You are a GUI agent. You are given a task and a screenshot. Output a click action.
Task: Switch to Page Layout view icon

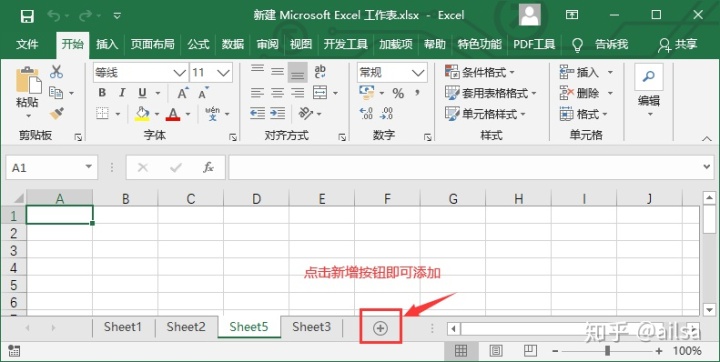[x=495, y=351]
